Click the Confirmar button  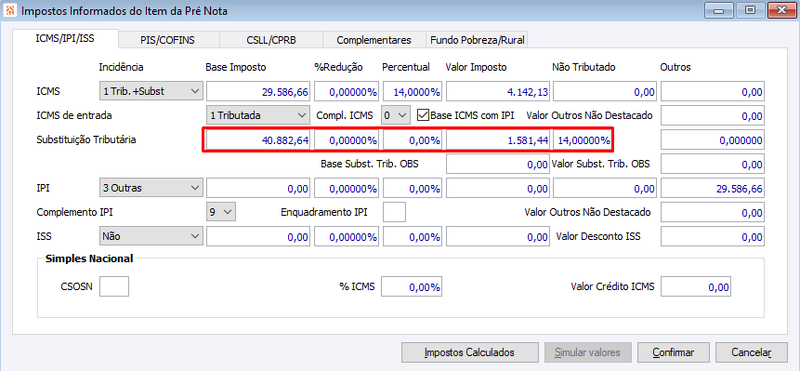click(673, 352)
